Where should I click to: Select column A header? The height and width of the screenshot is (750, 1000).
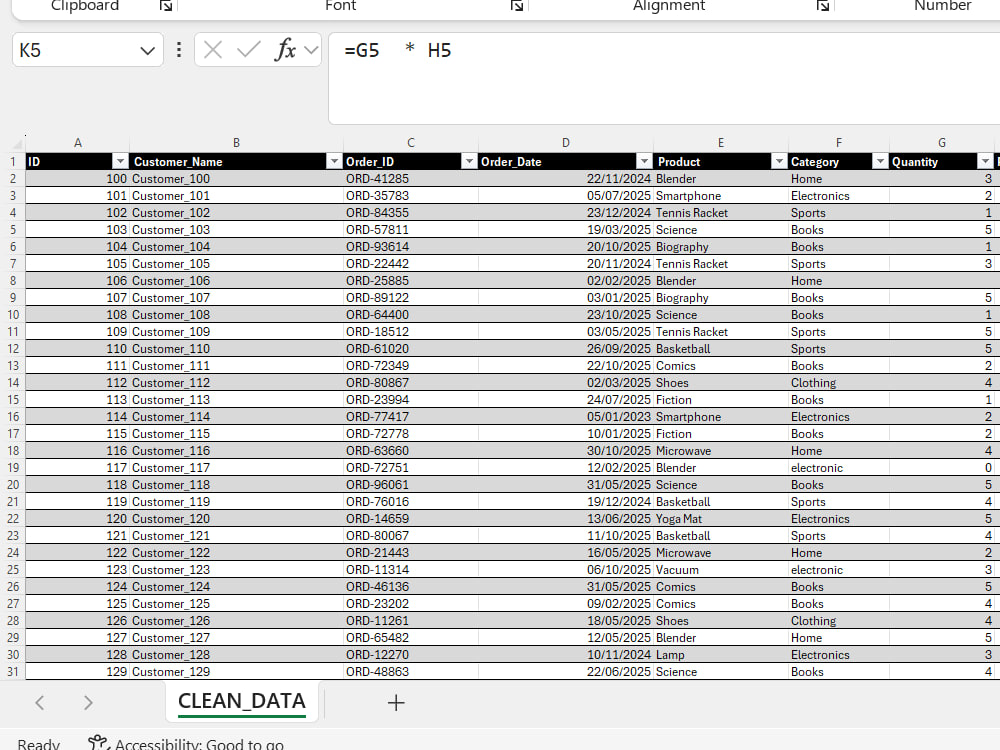78,143
